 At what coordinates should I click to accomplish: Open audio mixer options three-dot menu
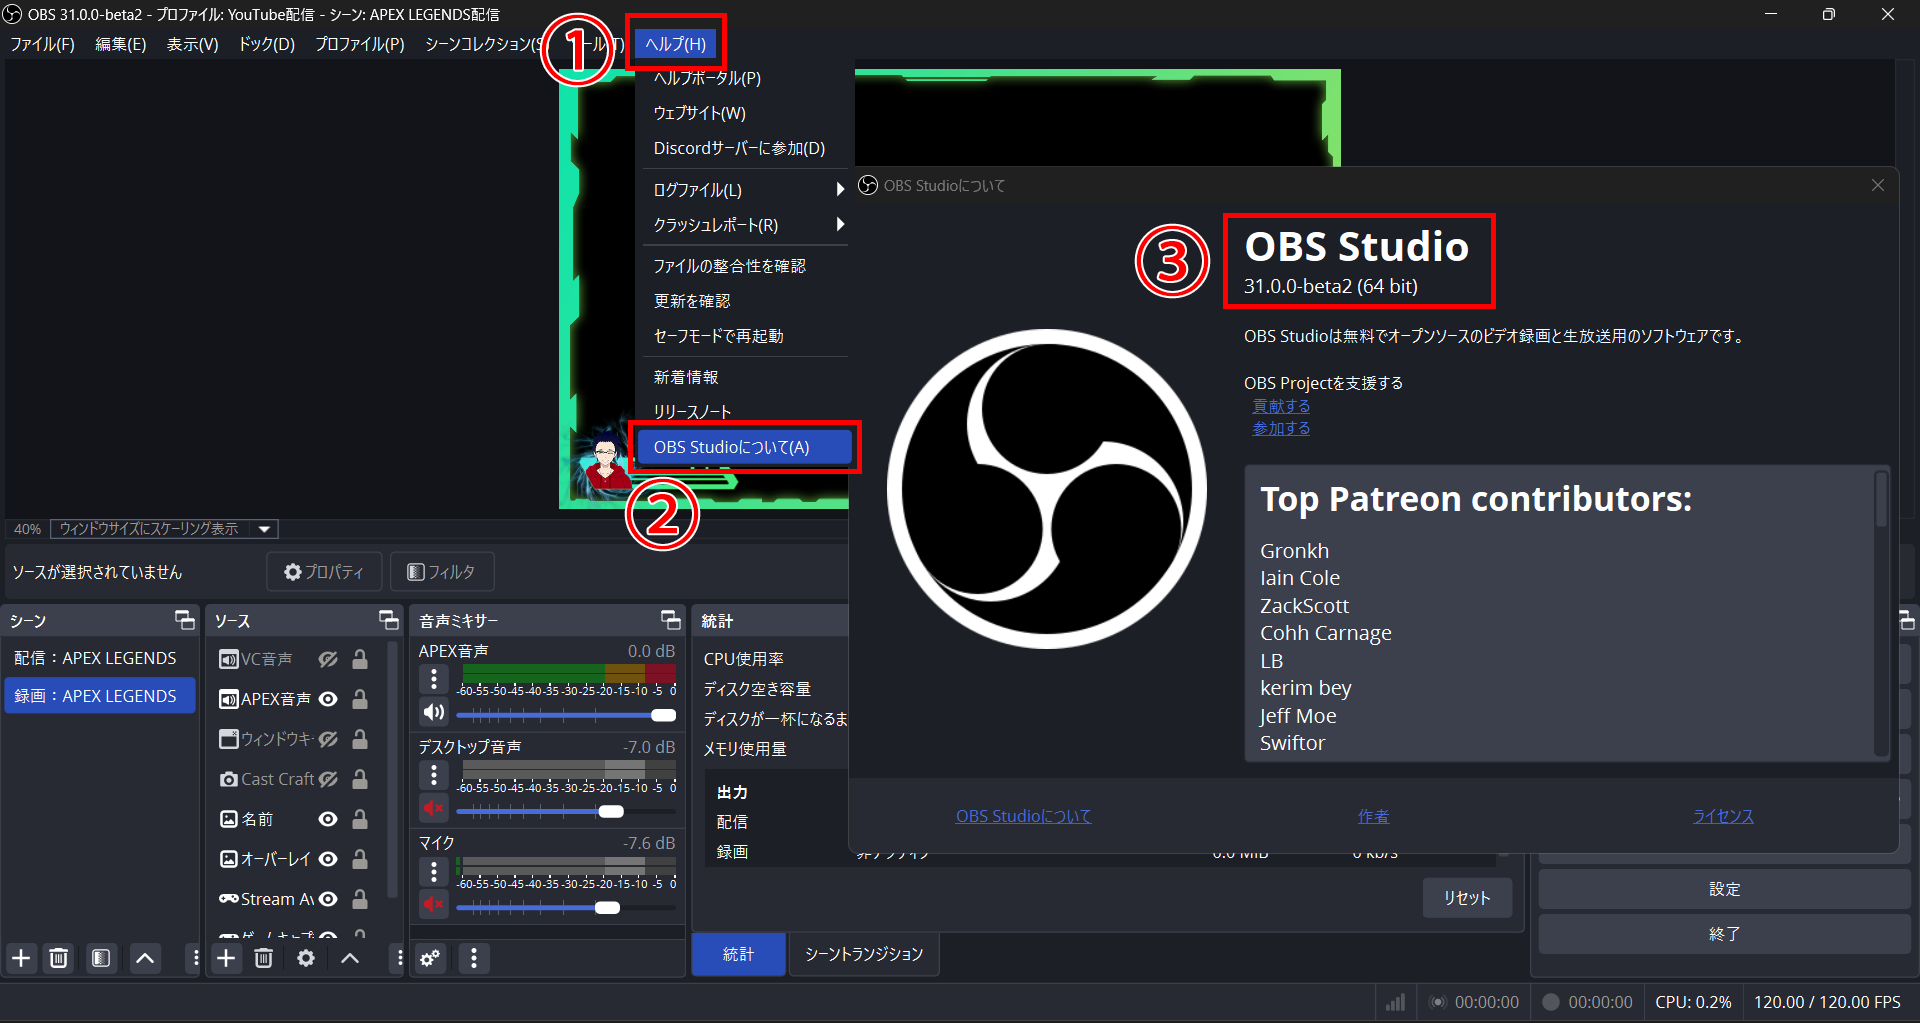474,958
